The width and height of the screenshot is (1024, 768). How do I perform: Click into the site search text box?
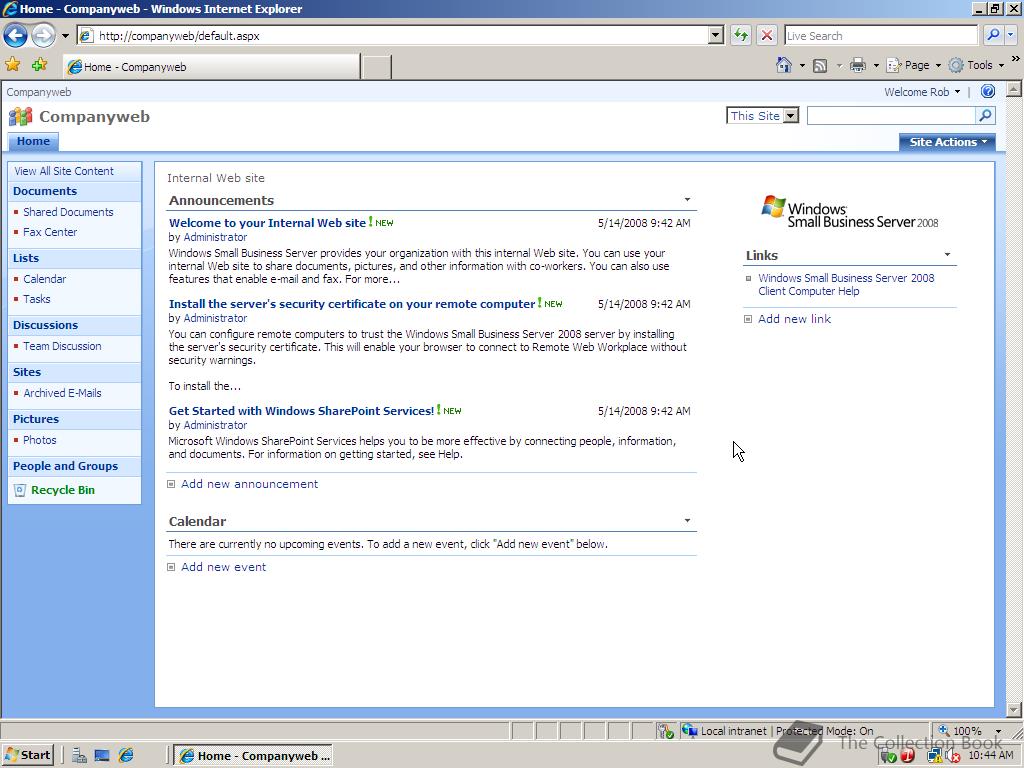pyautogui.click(x=891, y=116)
